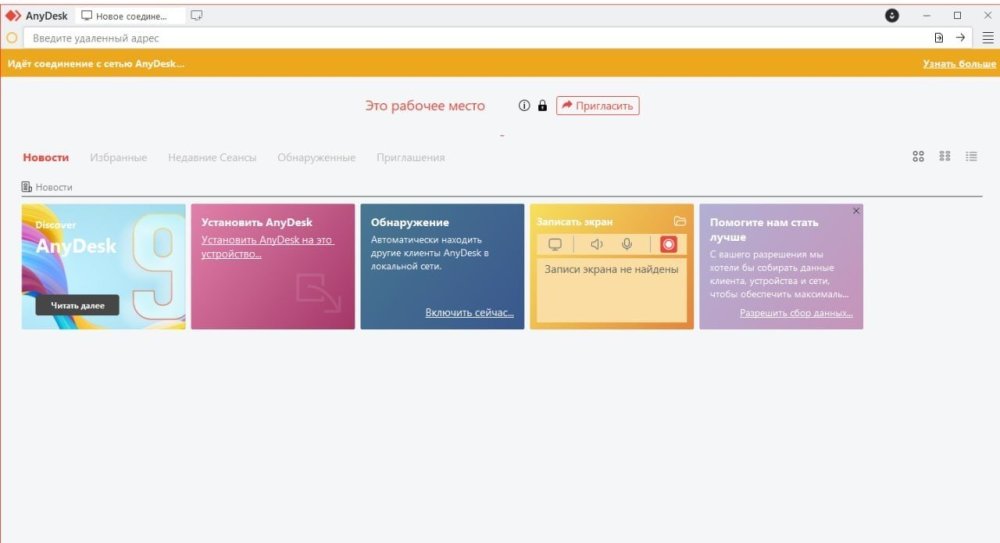Open the Недавние Сеансы tab
The height and width of the screenshot is (543, 1000).
pos(212,158)
